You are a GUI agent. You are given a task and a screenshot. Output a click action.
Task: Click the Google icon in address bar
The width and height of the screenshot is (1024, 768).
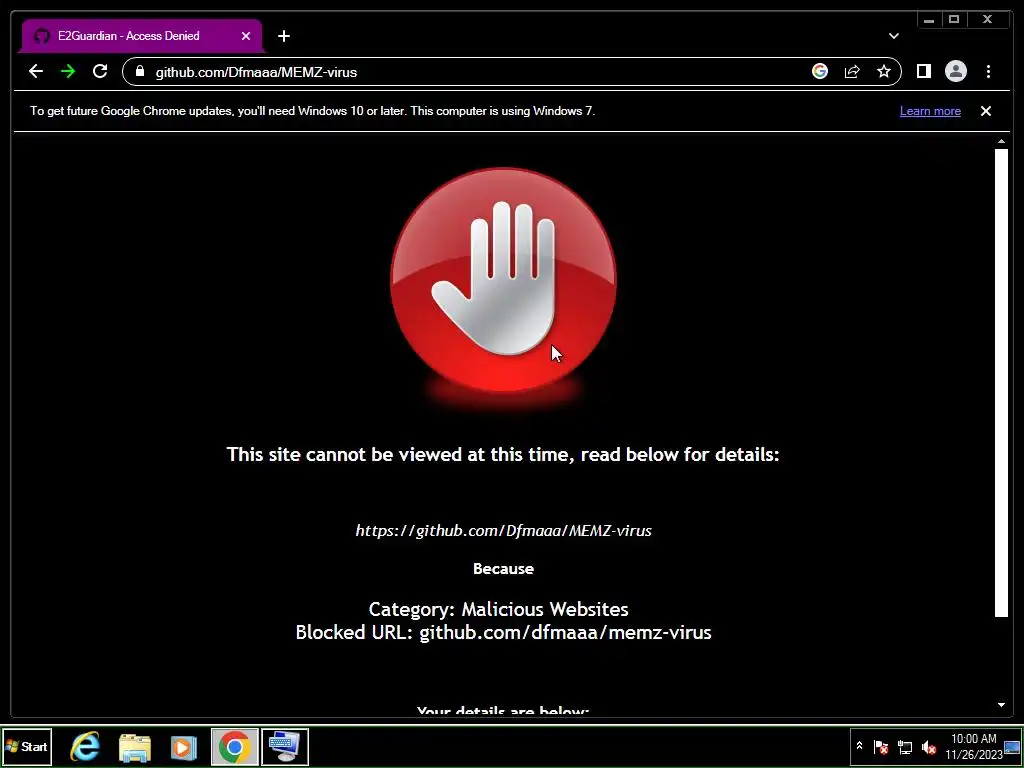click(820, 71)
